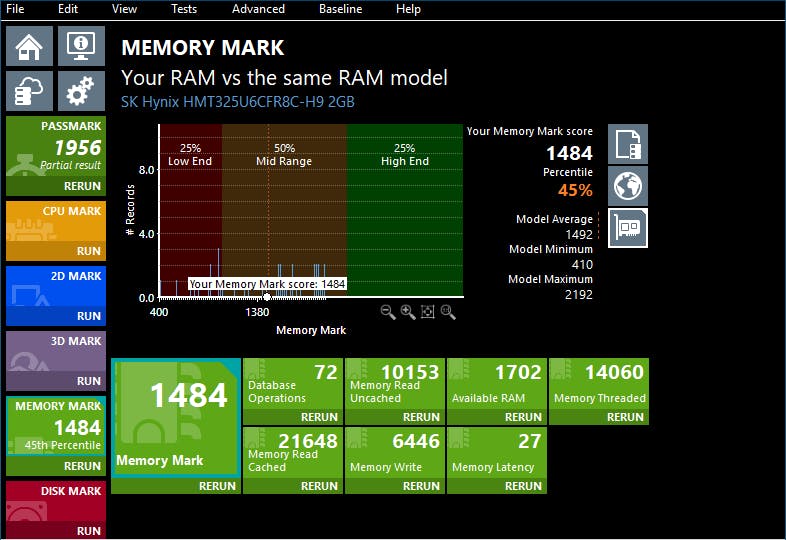The image size is (786, 540).
Task: Rerun the Memory Write test
Action: point(421,486)
